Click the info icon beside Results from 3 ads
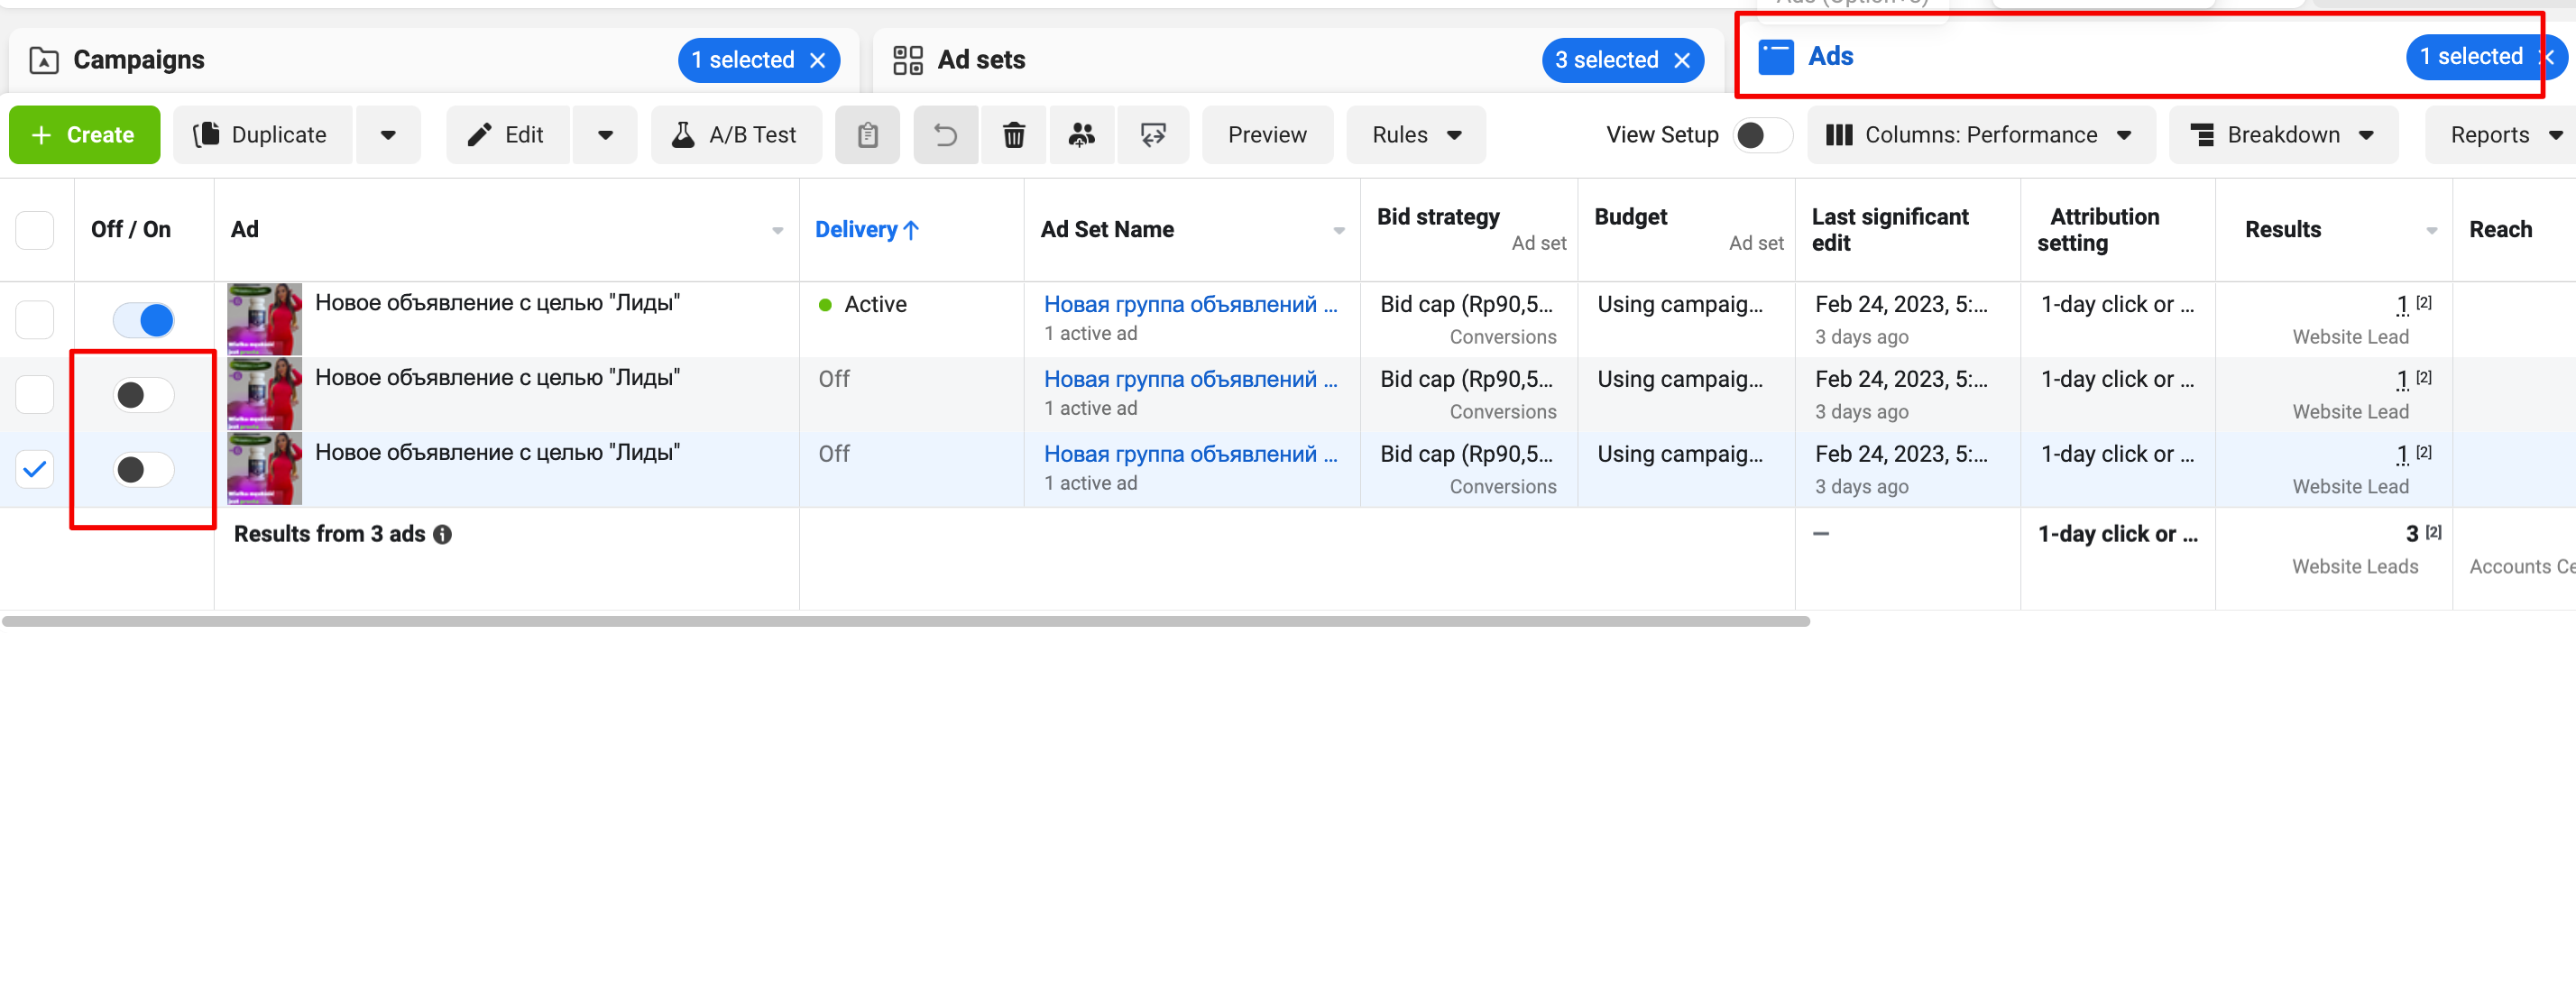Viewport: 2576px width, 993px height. pyautogui.click(x=442, y=535)
